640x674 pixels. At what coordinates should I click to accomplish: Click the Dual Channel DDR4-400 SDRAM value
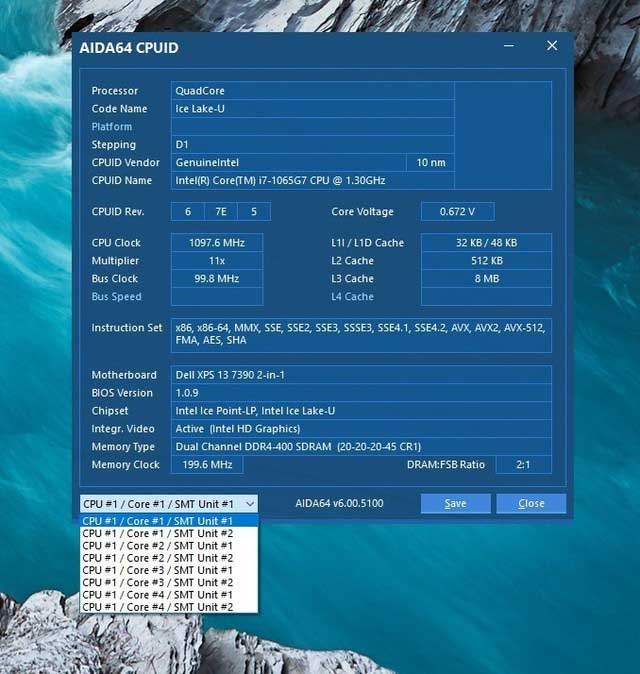coord(361,447)
